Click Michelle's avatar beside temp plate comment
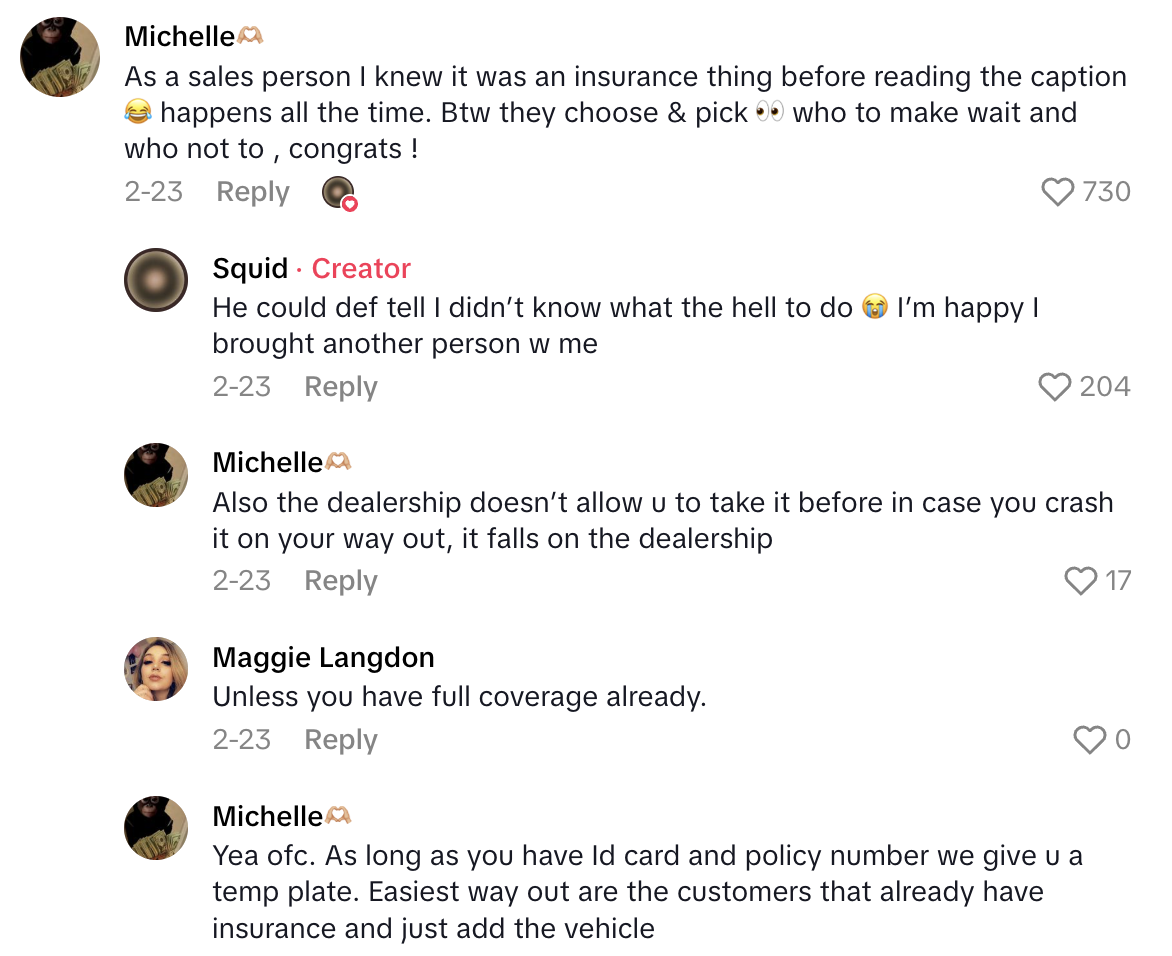 pos(156,828)
